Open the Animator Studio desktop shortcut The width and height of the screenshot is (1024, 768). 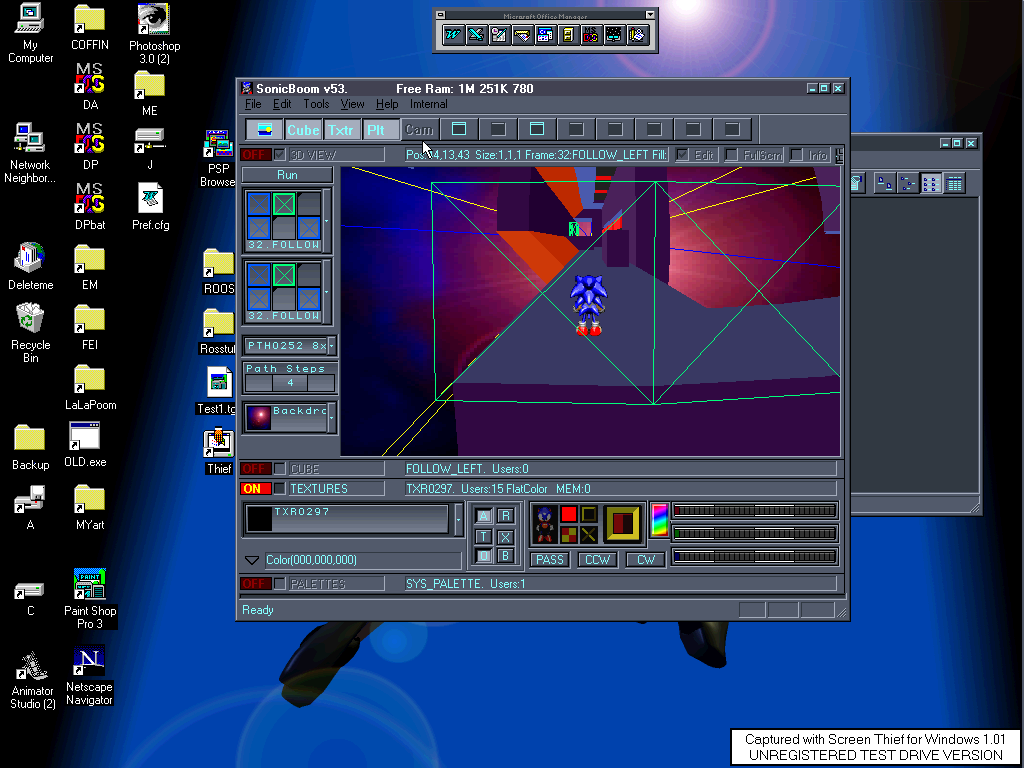(33, 680)
